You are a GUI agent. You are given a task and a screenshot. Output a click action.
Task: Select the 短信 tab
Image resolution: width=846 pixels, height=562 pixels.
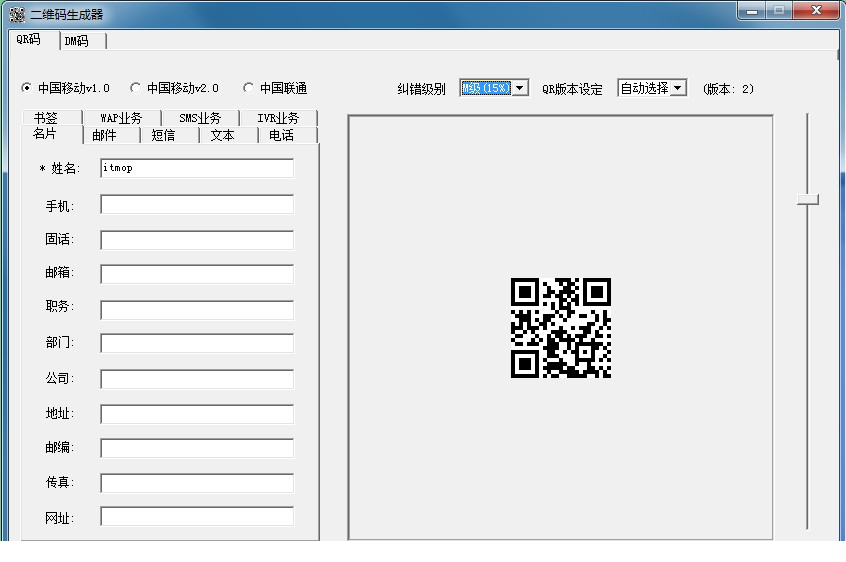[169, 135]
